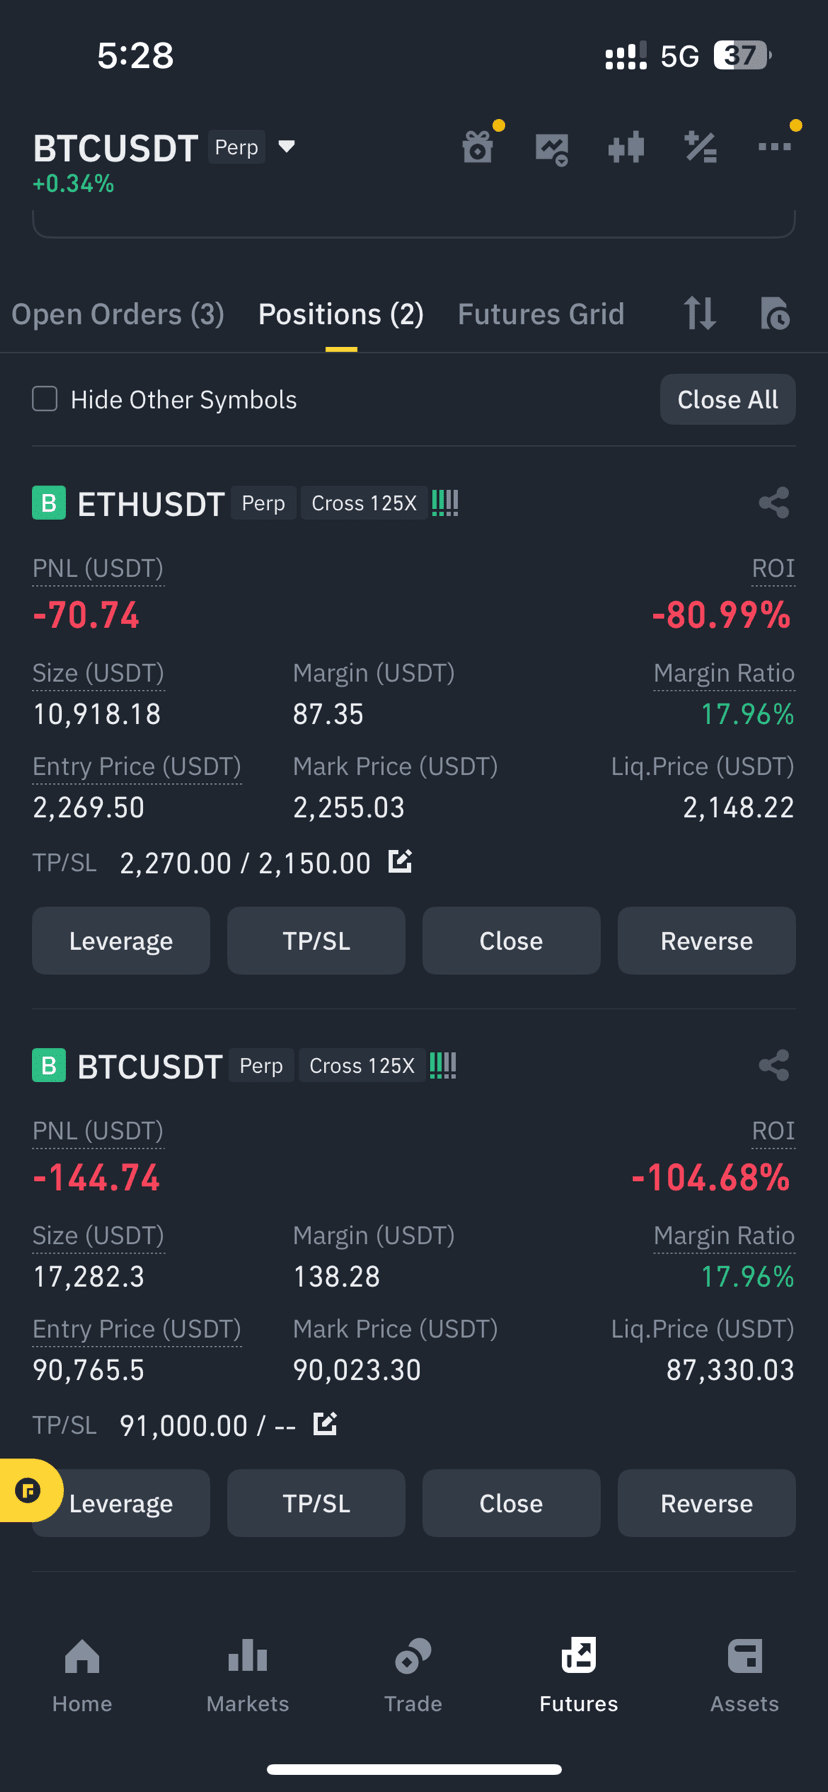
Task: Go to Assets in bottom navigation
Action: tap(744, 1676)
